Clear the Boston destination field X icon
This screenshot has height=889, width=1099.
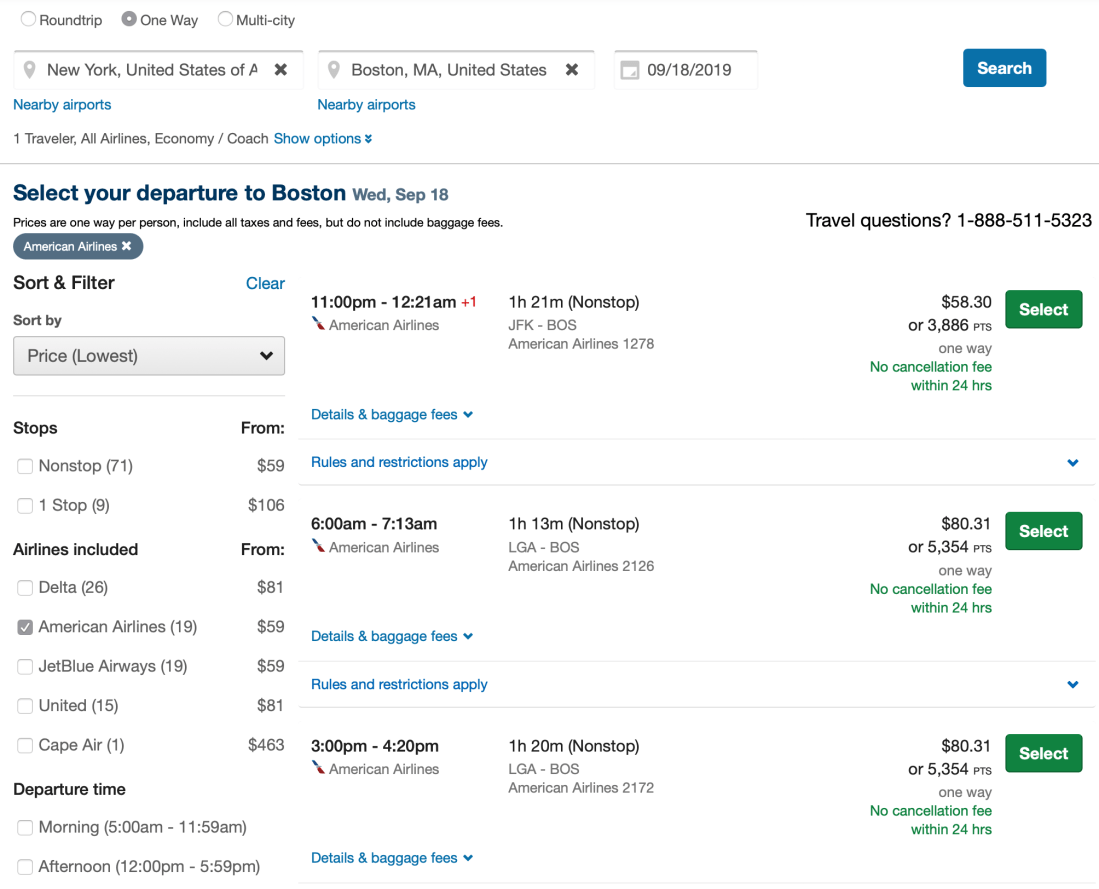pyautogui.click(x=572, y=70)
